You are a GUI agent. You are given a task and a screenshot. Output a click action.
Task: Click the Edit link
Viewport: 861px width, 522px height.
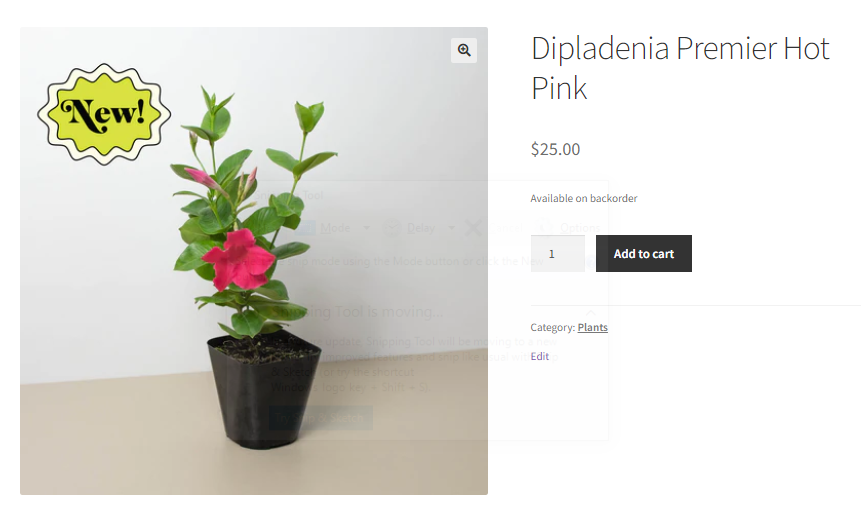[x=539, y=356]
